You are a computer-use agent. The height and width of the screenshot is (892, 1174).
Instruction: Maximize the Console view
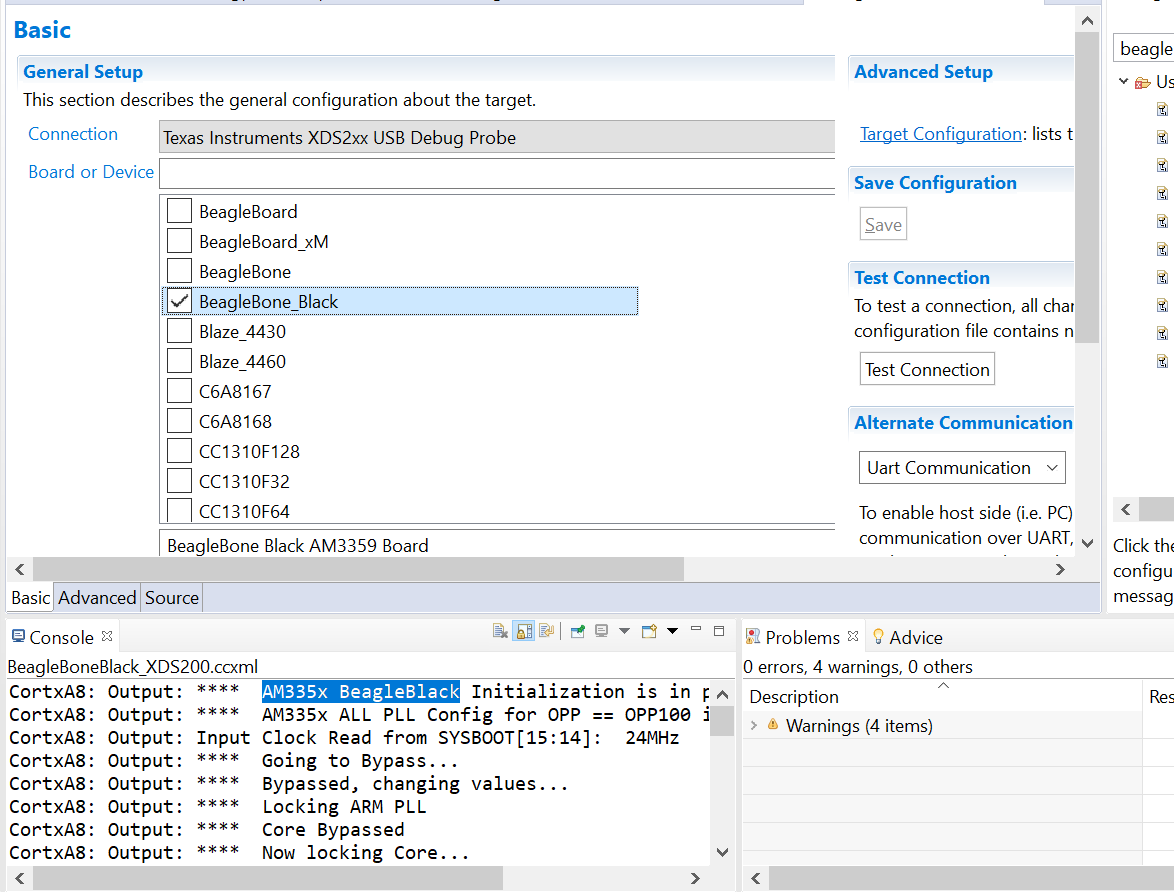[x=719, y=631]
